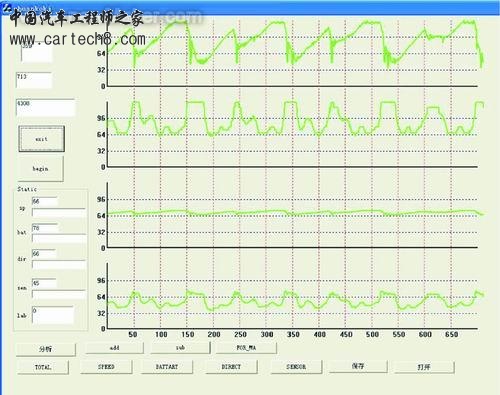Save data with the 保存 button
Image resolution: width=500 pixels, height=395 pixels.
[358, 366]
